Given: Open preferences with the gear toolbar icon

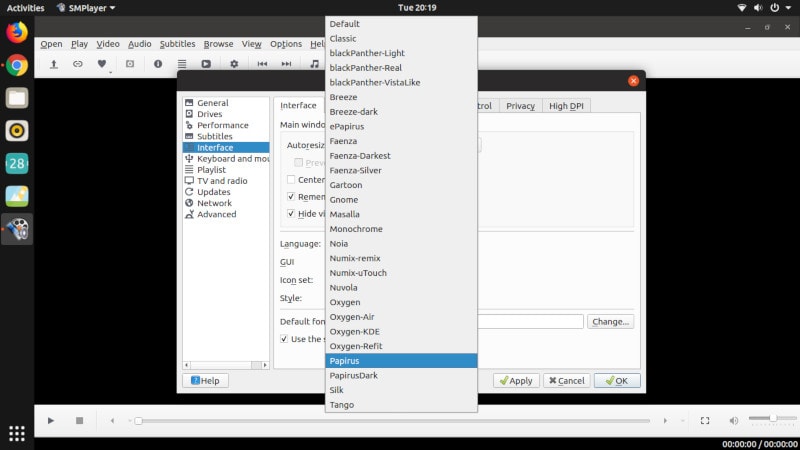Looking at the screenshot, I should point(234,64).
